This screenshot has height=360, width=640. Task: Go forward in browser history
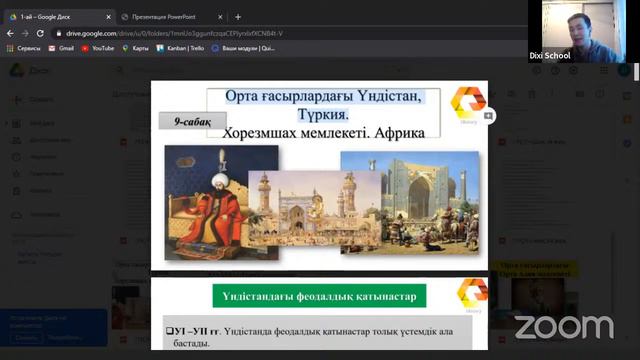25,33
